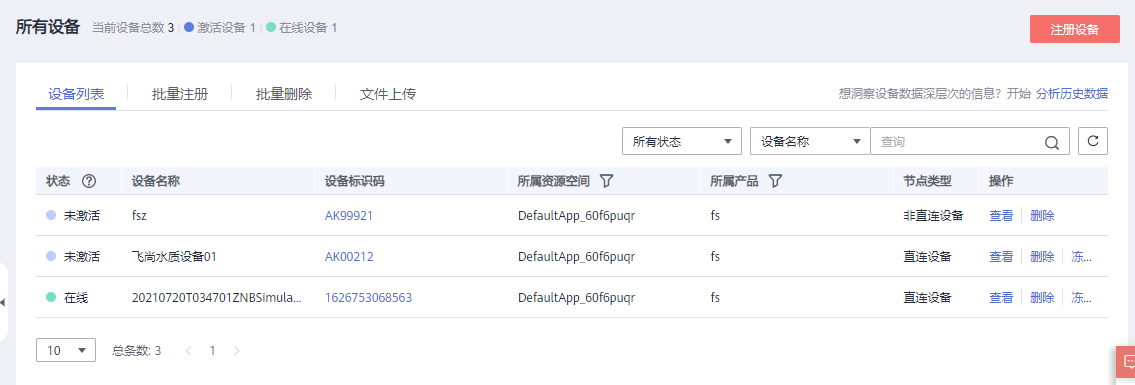Image resolution: width=1135 pixels, height=385 pixels.
Task: Click the magnifier search icon
Action: coord(1052,143)
